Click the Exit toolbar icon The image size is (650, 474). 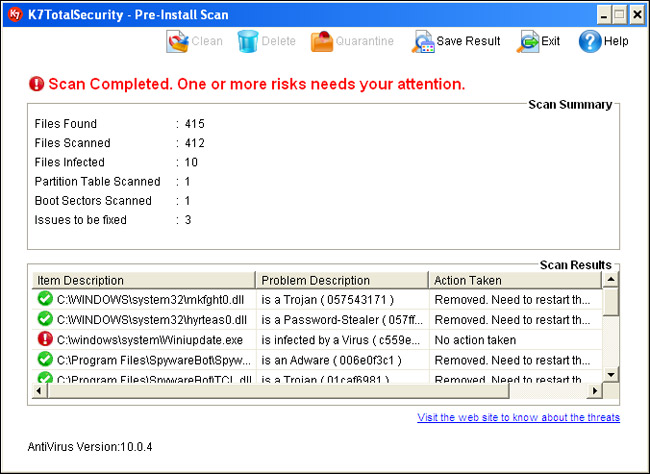pyautogui.click(x=527, y=41)
